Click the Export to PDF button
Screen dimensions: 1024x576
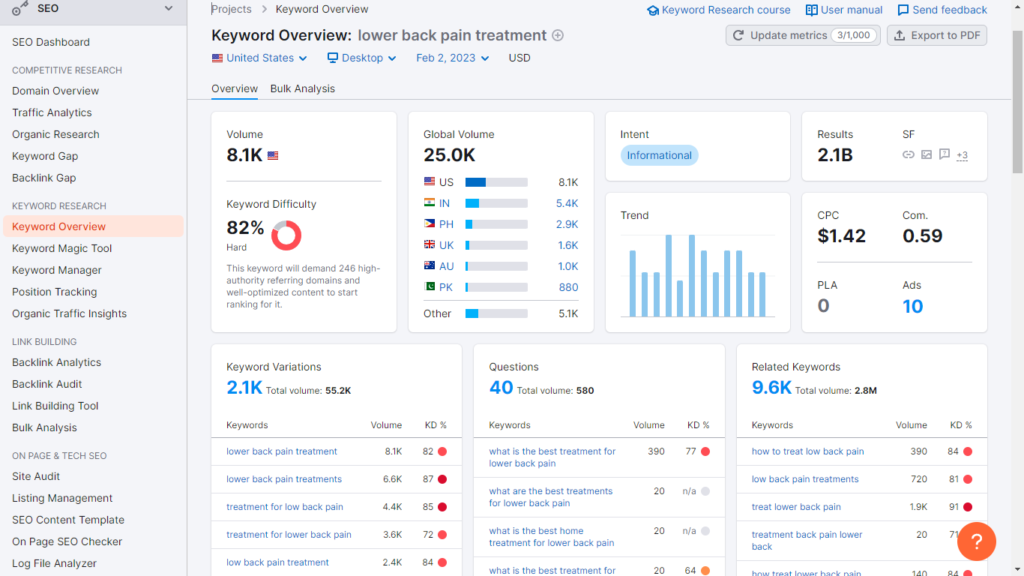coord(936,35)
